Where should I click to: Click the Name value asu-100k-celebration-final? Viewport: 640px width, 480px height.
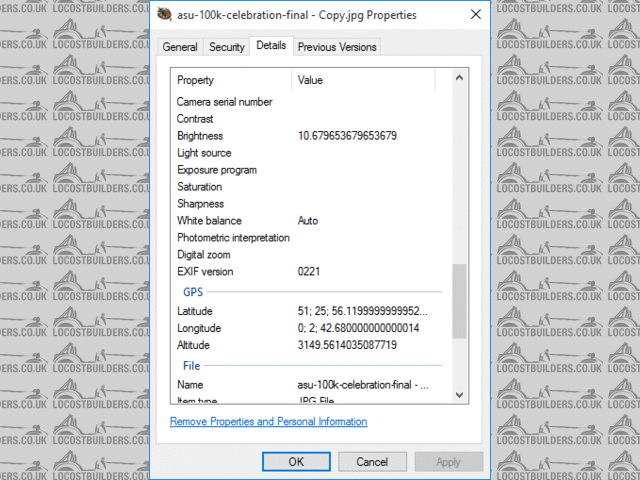click(363, 385)
